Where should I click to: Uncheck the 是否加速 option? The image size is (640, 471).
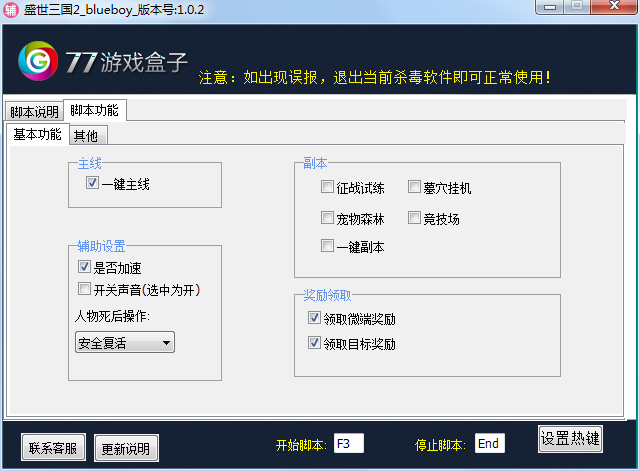coord(85,267)
